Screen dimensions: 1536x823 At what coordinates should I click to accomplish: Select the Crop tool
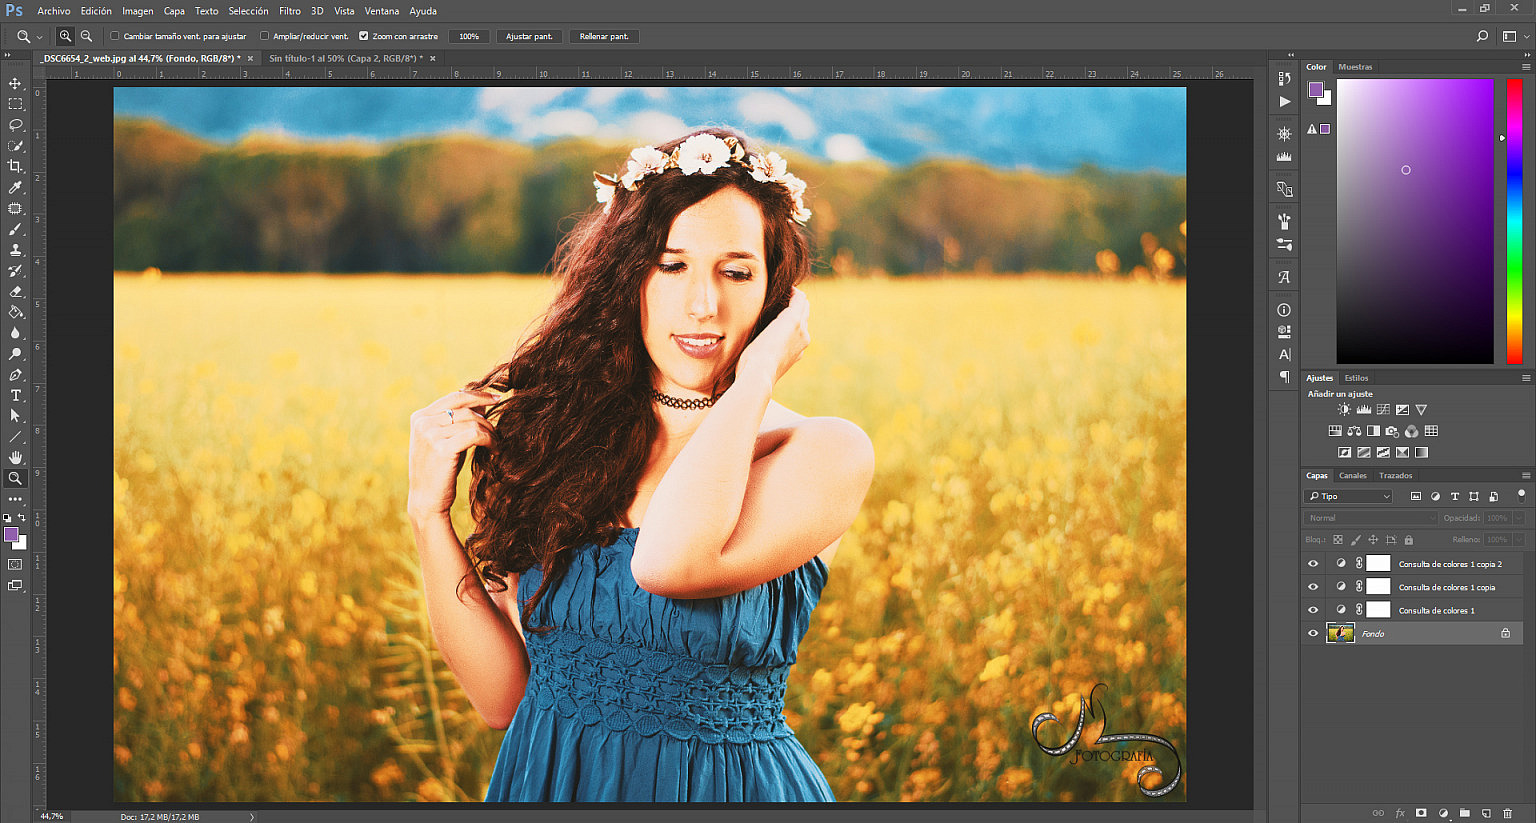pos(15,166)
